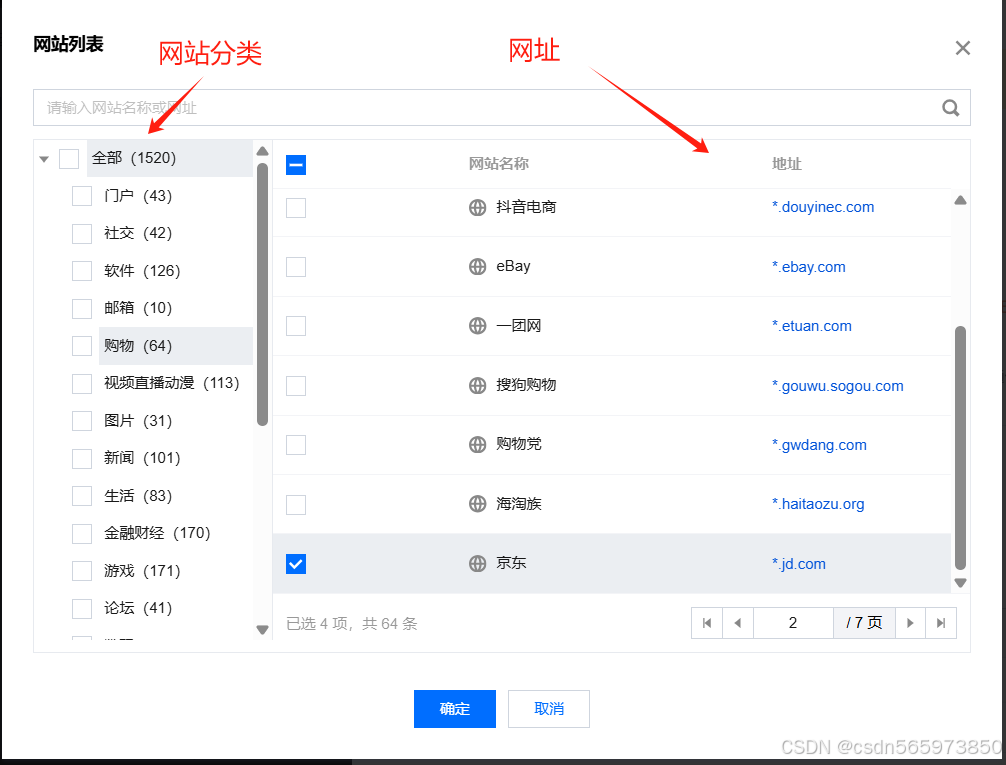This screenshot has height=765, width=1006.
Task: Check the 购物 category checkbox
Action: click(81, 345)
